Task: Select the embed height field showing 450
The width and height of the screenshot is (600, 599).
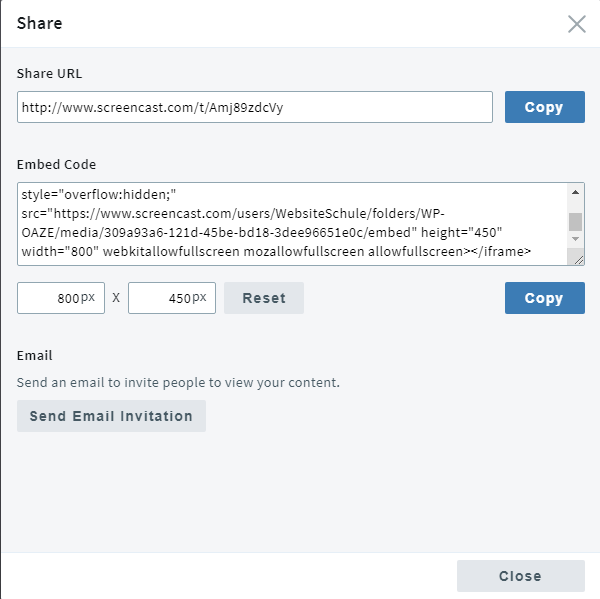Action: pos(172,298)
